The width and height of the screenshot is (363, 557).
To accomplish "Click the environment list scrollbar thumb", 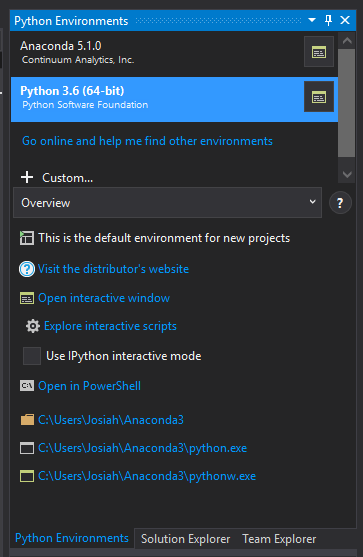I will click(347, 103).
